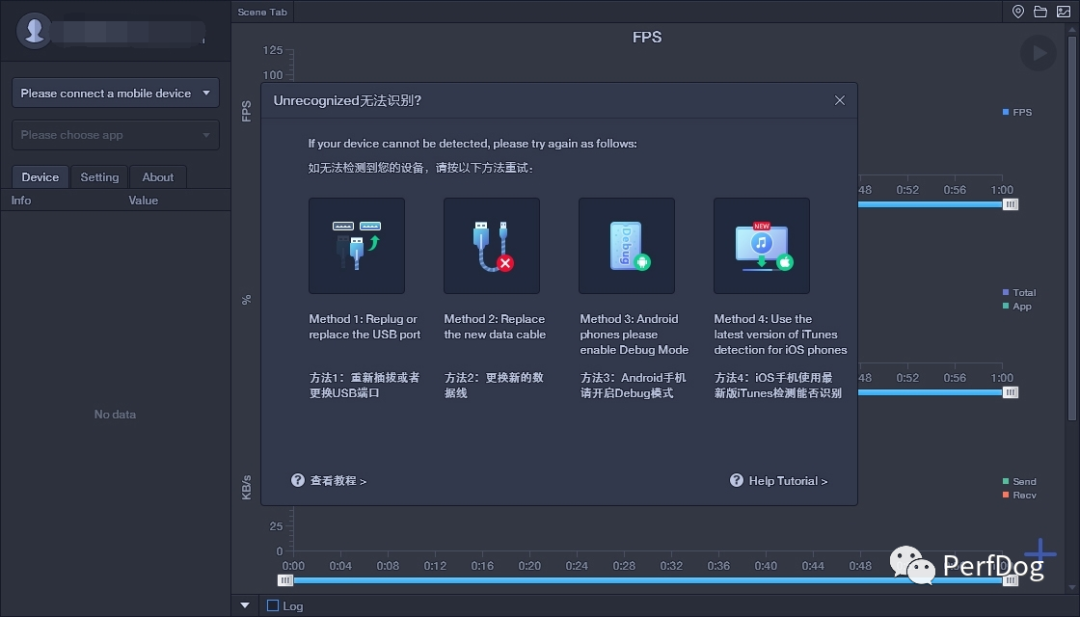Image resolution: width=1080 pixels, height=617 pixels.
Task: Toggle the Send legend entry
Action: click(x=1019, y=481)
